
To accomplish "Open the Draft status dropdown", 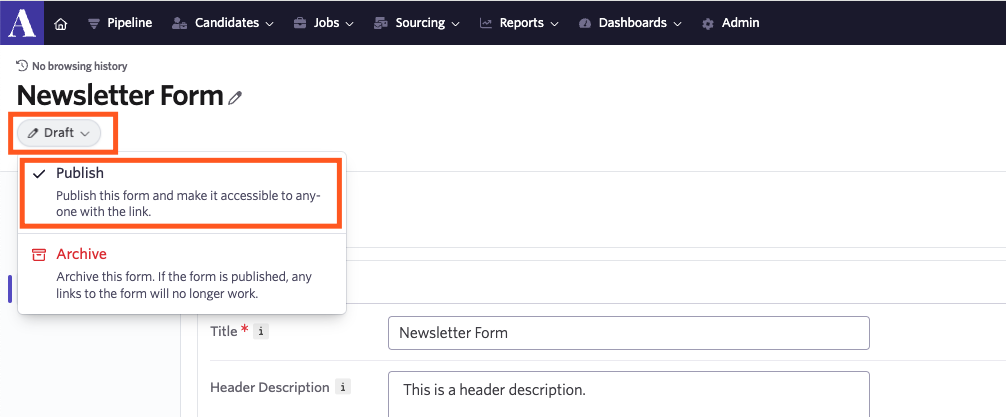I will click(x=59, y=133).
